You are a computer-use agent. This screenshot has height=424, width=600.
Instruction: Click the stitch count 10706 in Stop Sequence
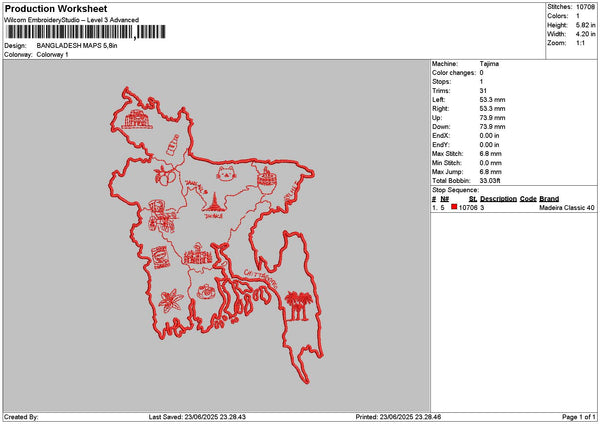coord(468,207)
